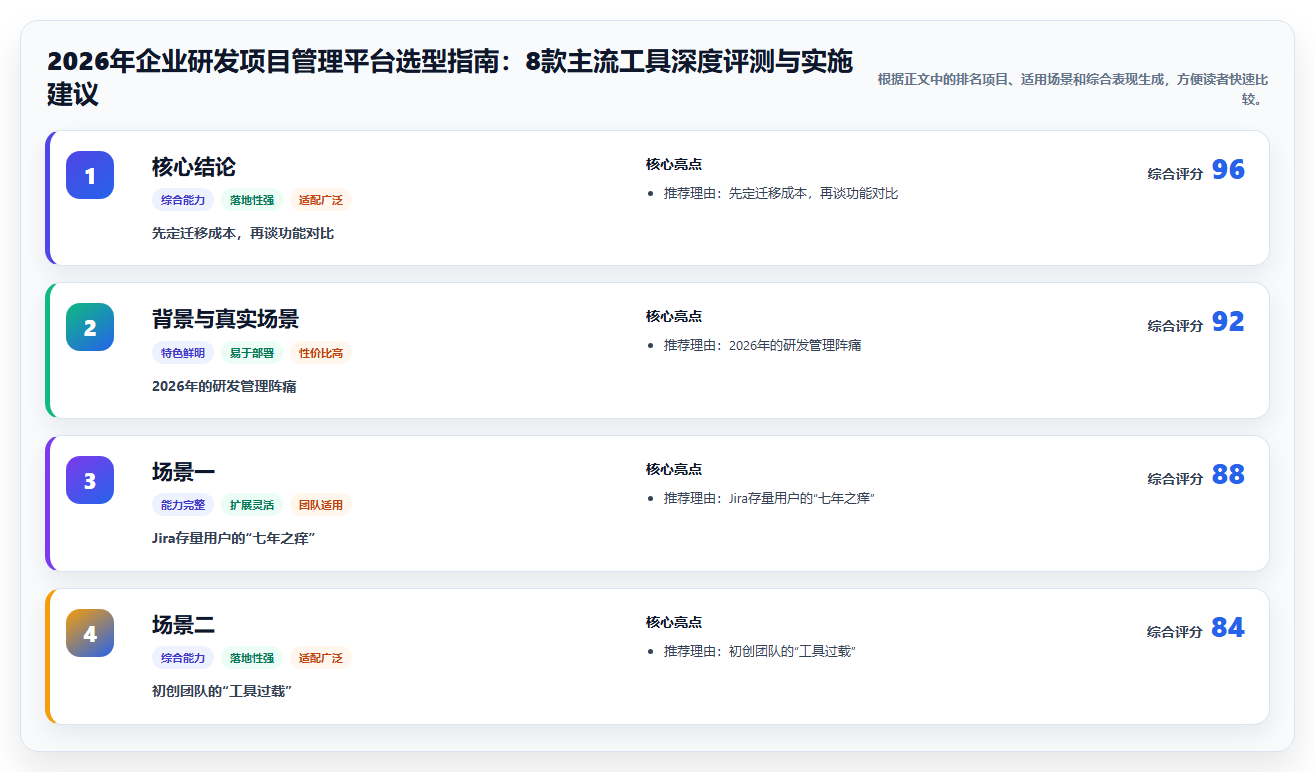Click 核心亮点 heading in 核心结论 card
The height and width of the screenshot is (772, 1315).
(x=674, y=164)
